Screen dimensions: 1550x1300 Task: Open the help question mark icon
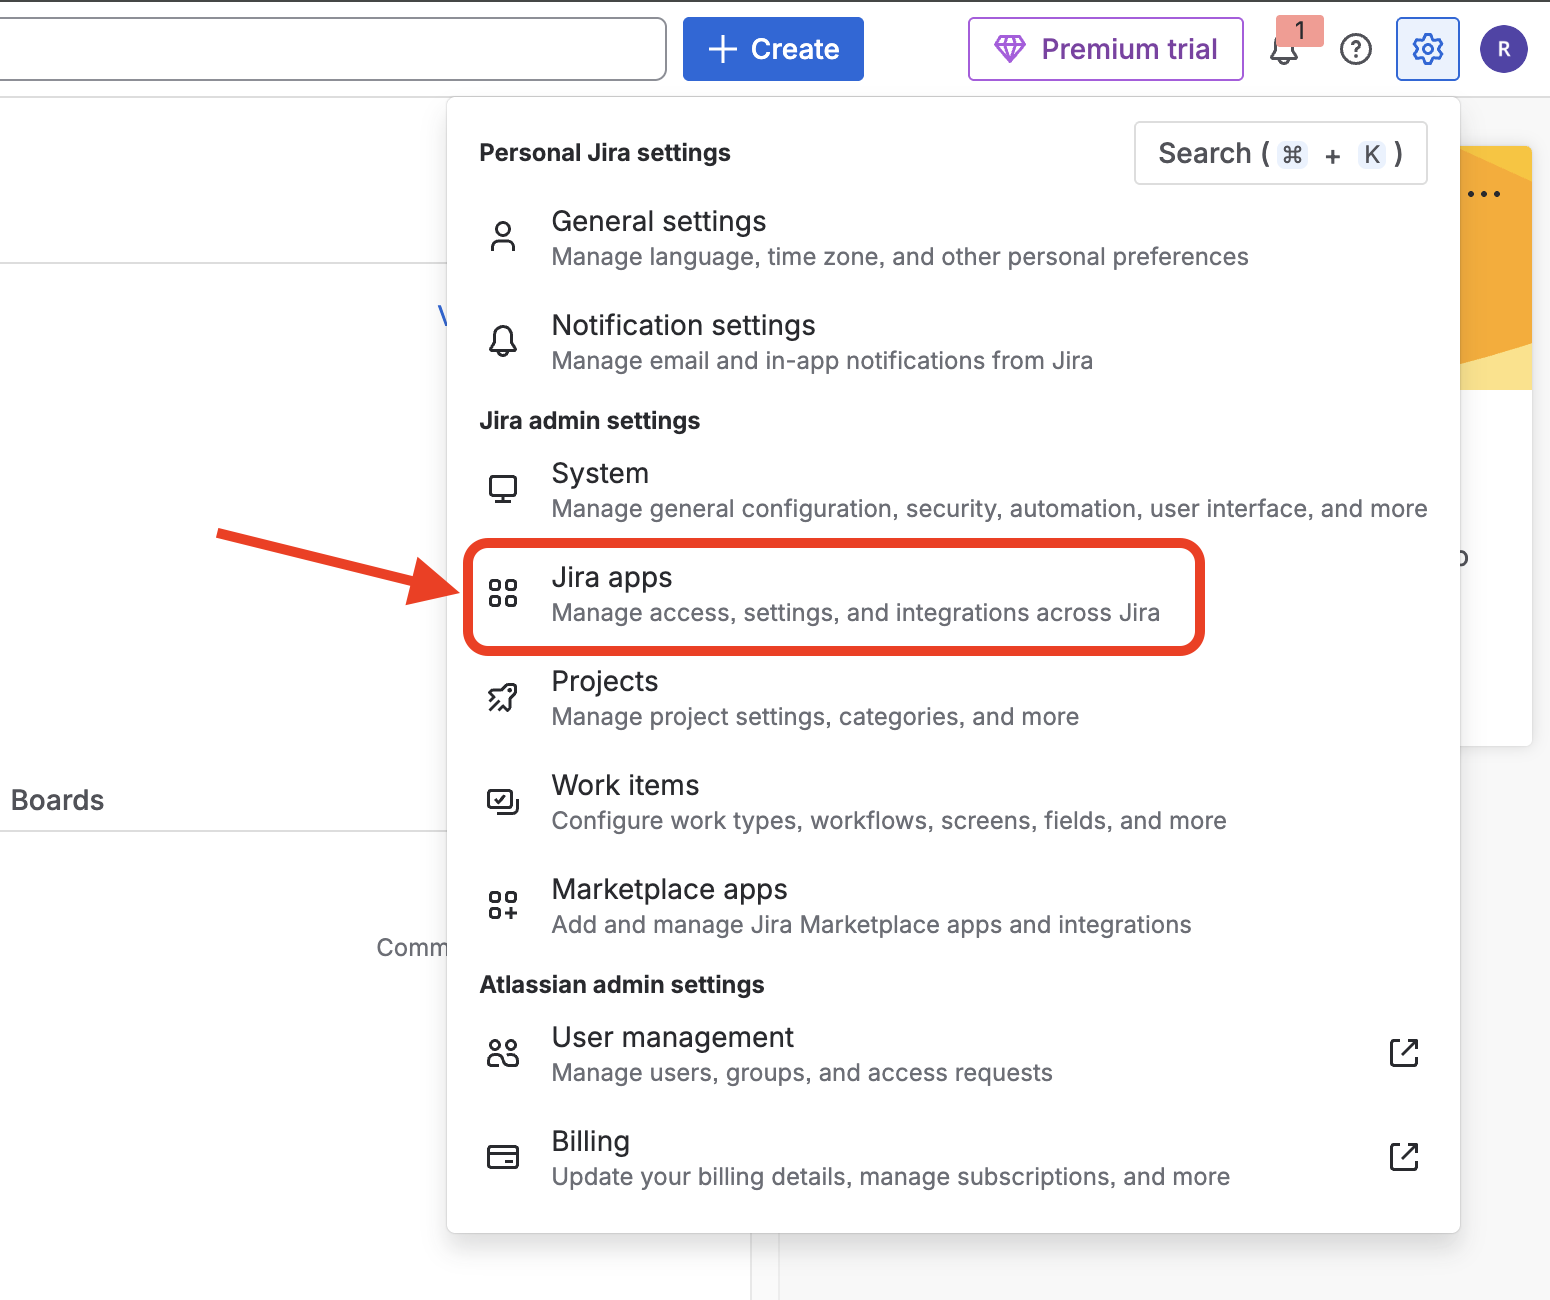(x=1355, y=49)
